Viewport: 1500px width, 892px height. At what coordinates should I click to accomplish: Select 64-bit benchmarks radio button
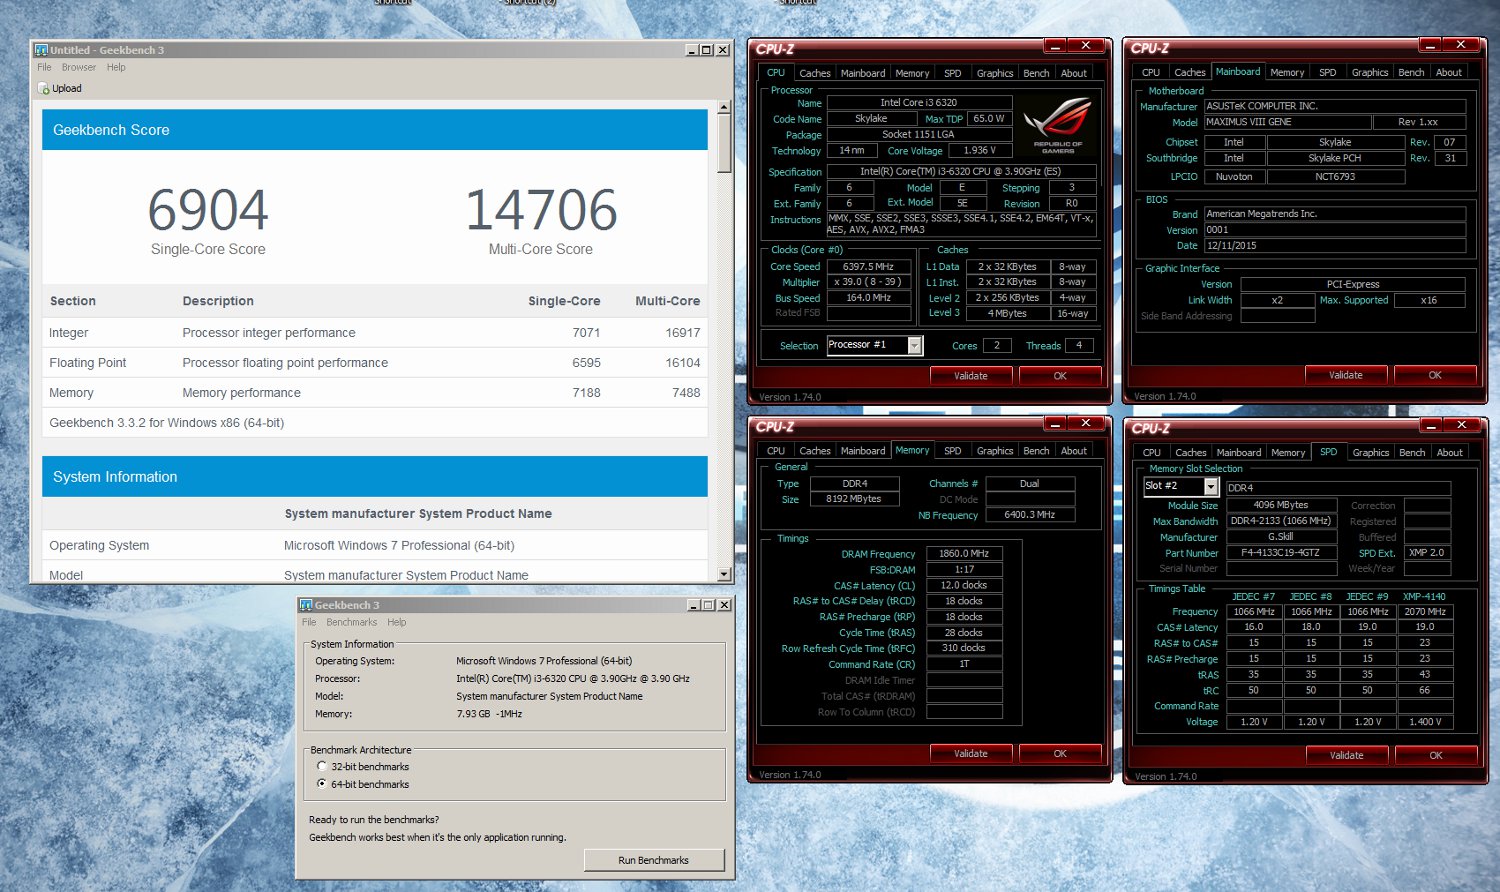pos(321,784)
